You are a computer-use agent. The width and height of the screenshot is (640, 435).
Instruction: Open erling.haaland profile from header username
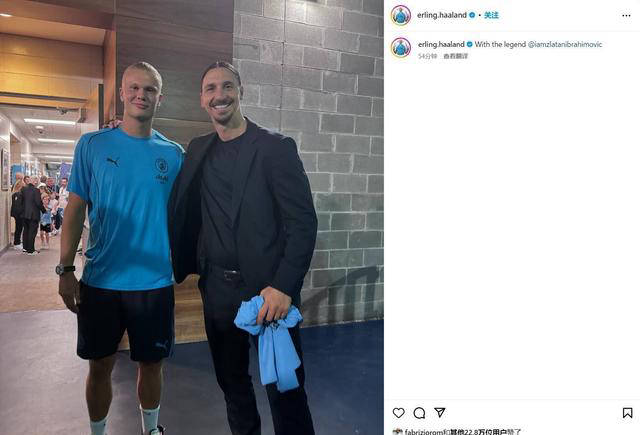pyautogui.click(x=442, y=15)
